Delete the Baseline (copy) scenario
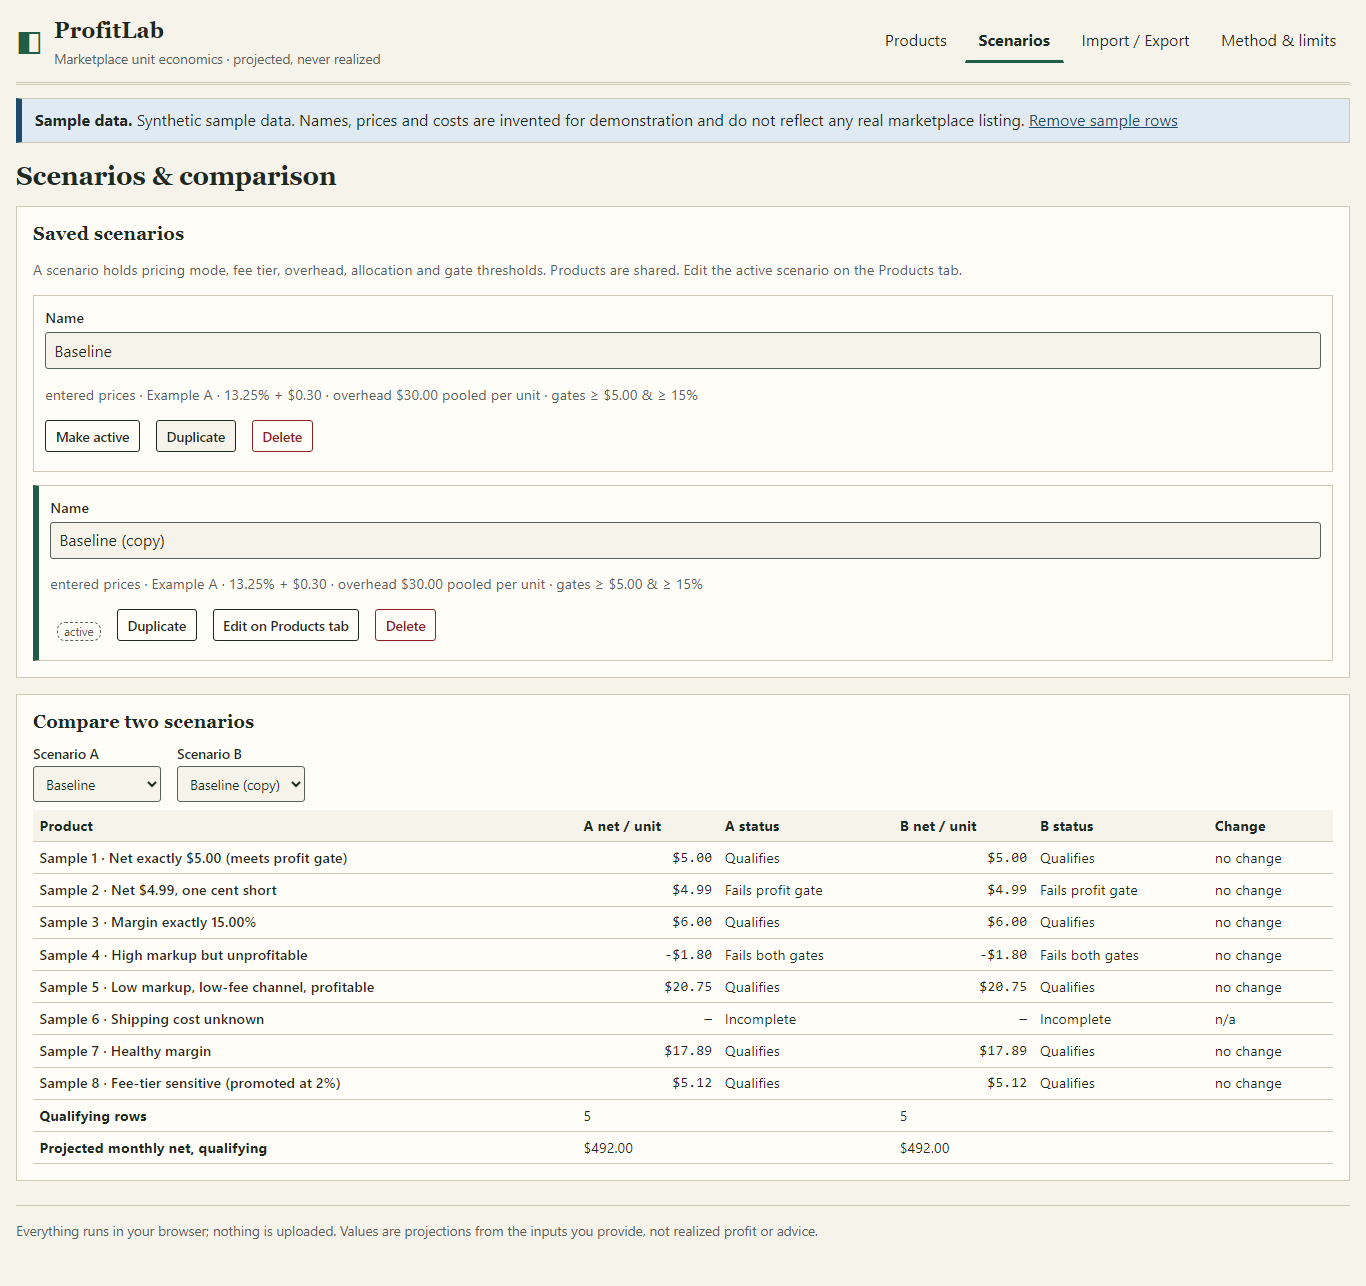1366x1286 pixels. 406,626
